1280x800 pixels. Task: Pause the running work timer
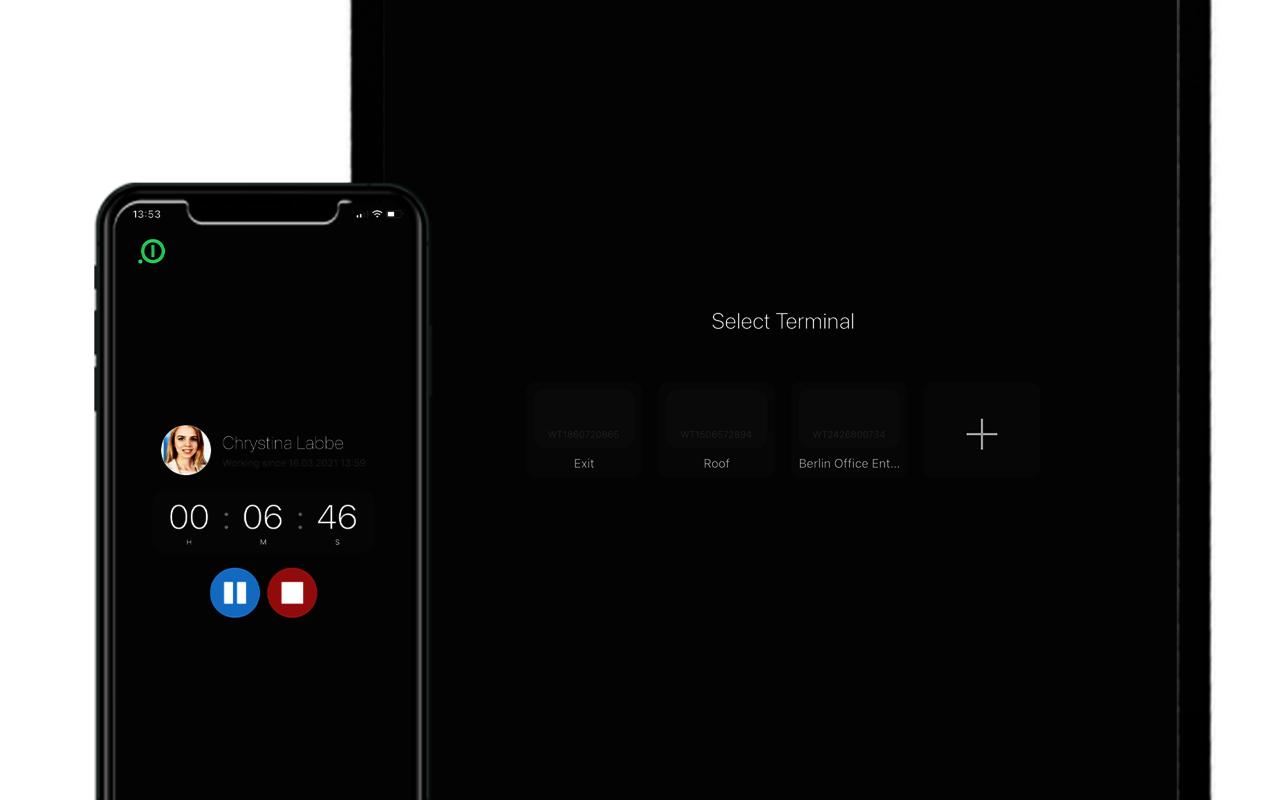(x=235, y=593)
